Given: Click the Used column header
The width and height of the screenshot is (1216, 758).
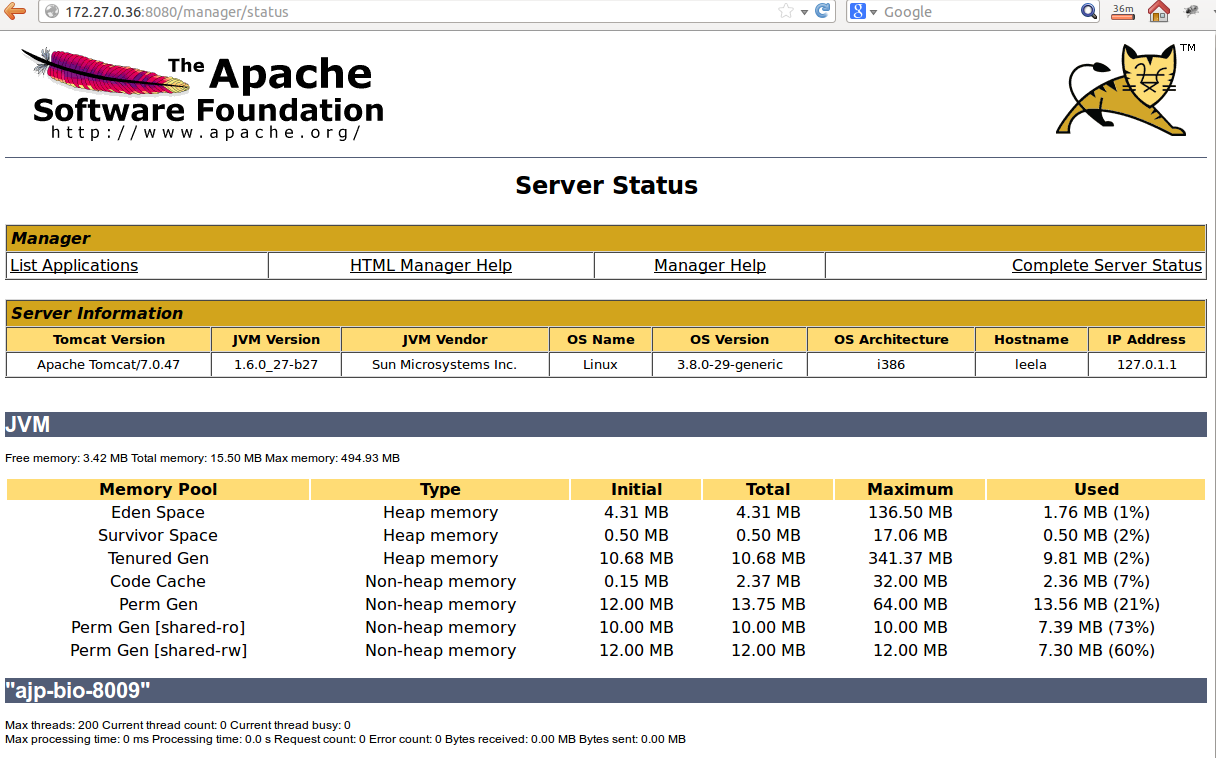Looking at the screenshot, I should click(1096, 489).
